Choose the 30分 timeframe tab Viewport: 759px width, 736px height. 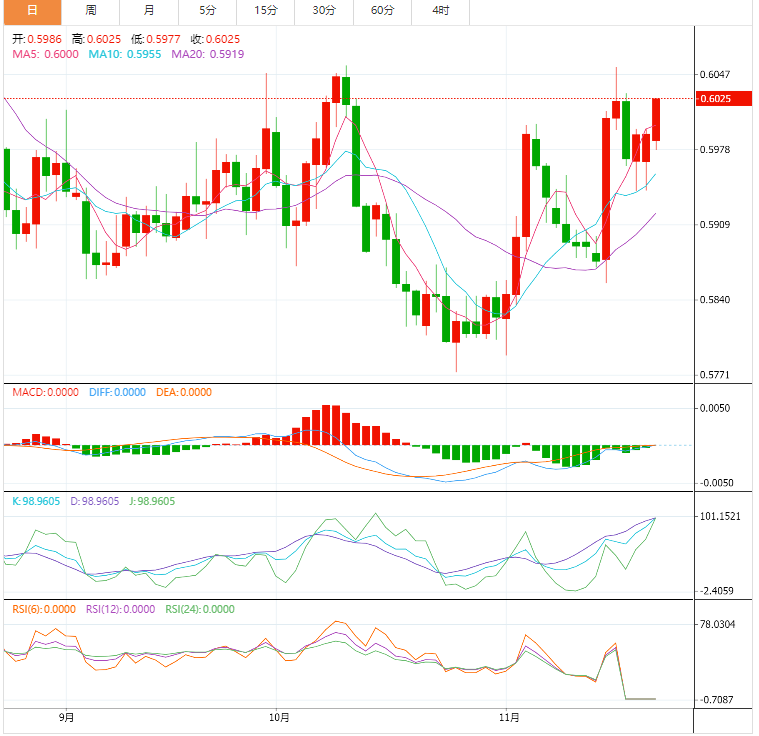324,11
